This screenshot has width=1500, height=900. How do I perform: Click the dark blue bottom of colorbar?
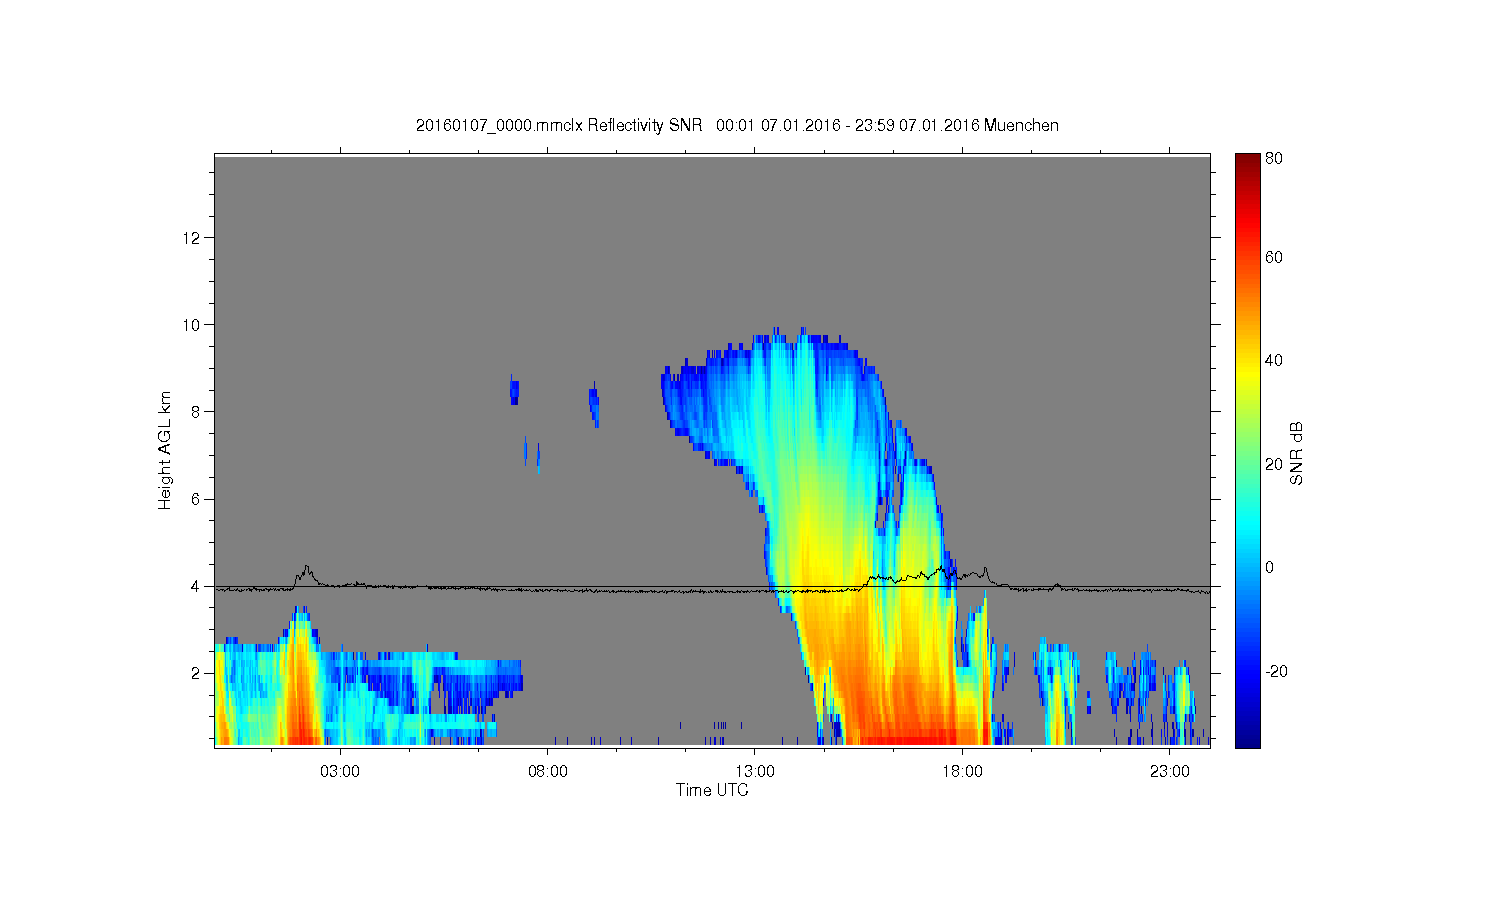[1247, 738]
